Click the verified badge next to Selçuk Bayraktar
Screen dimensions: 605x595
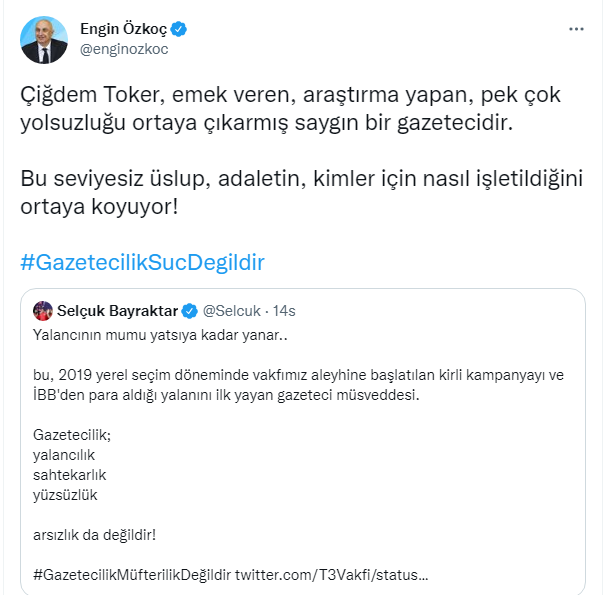coord(189,311)
